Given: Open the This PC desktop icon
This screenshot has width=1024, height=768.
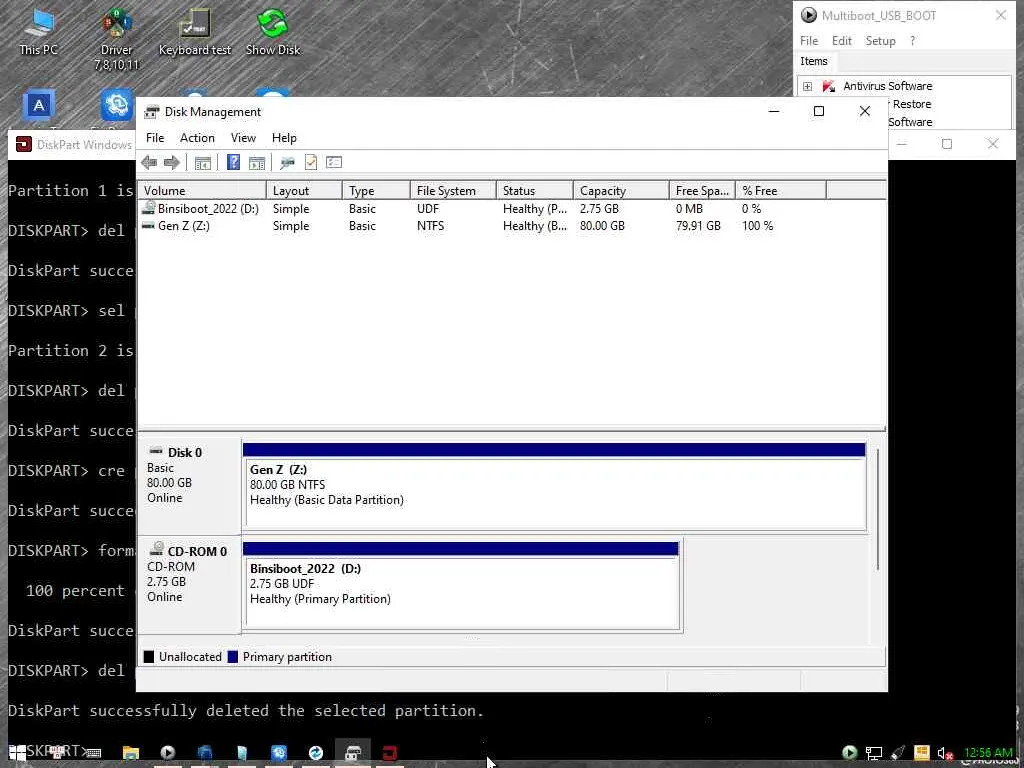Looking at the screenshot, I should pyautogui.click(x=39, y=32).
